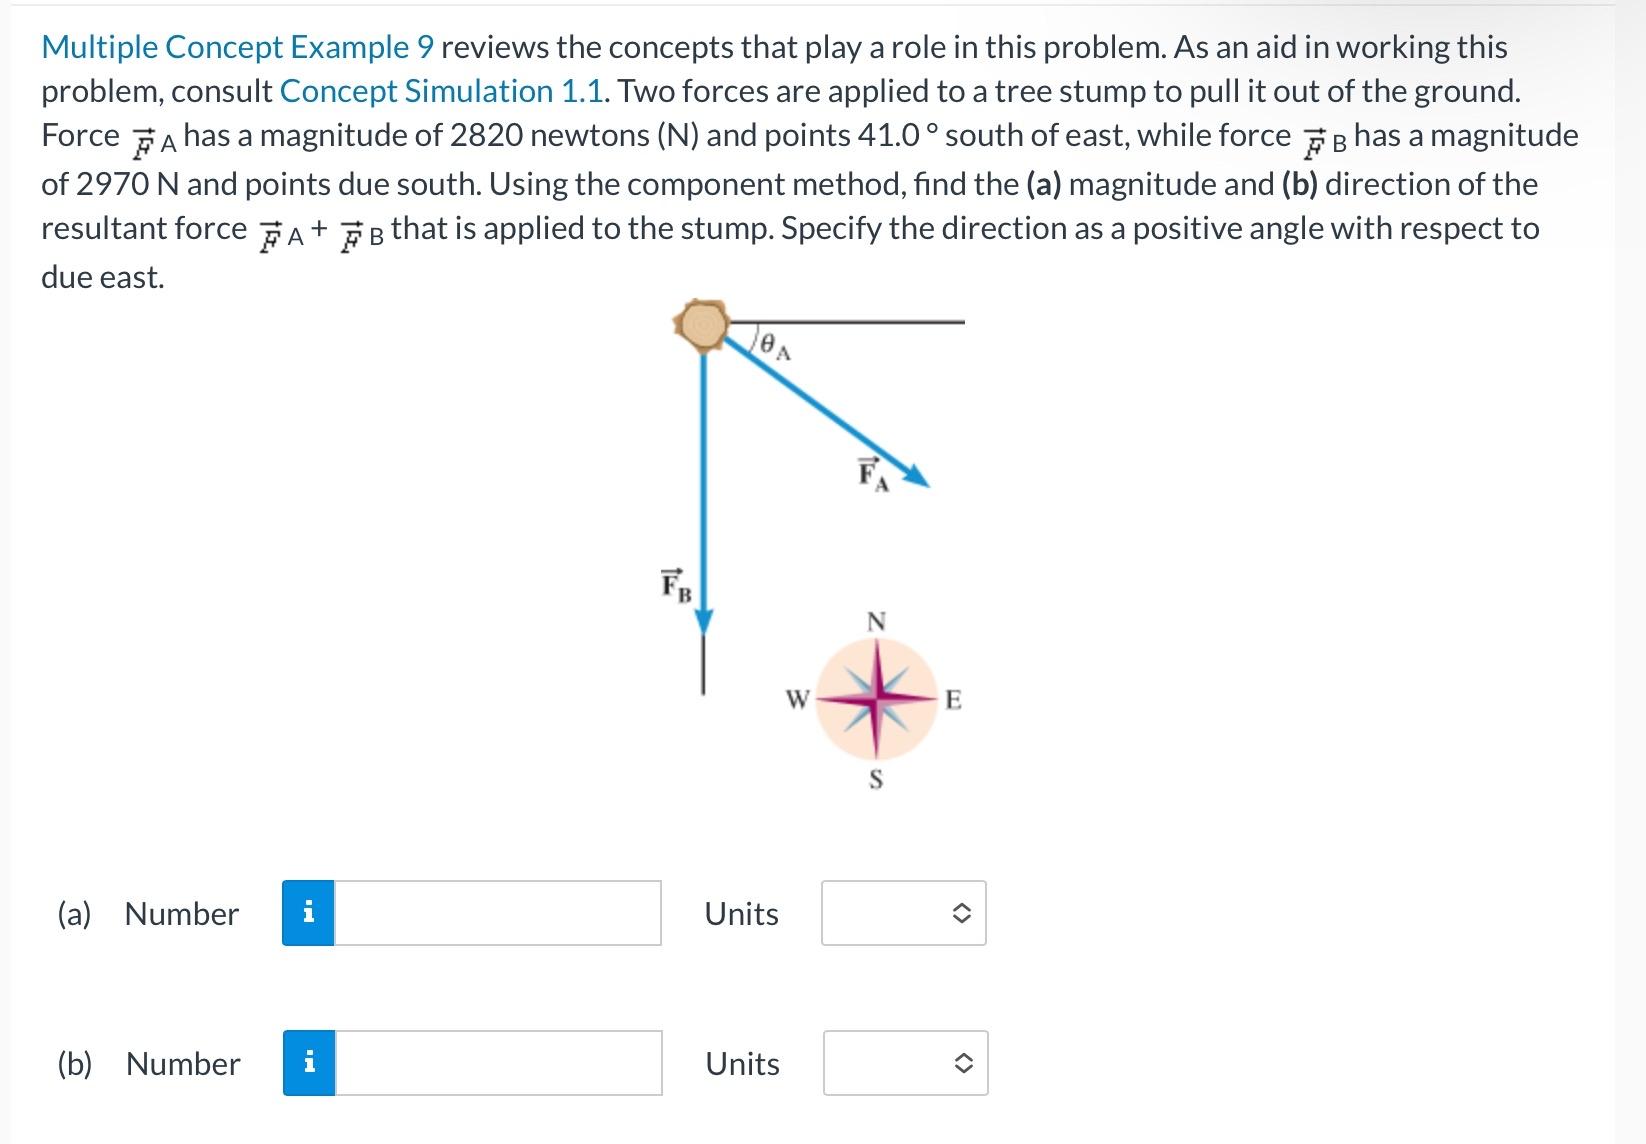Expand the chevron control next to first Units box
The height and width of the screenshot is (1144, 1646).
(958, 912)
